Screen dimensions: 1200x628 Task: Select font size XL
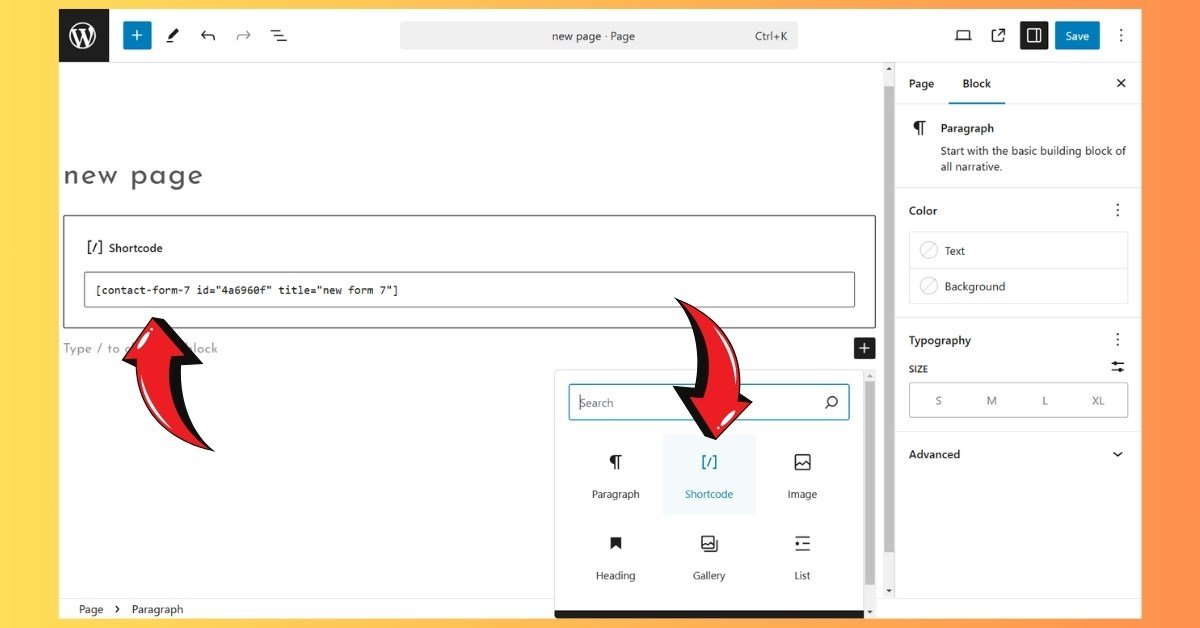pyautogui.click(x=1098, y=400)
